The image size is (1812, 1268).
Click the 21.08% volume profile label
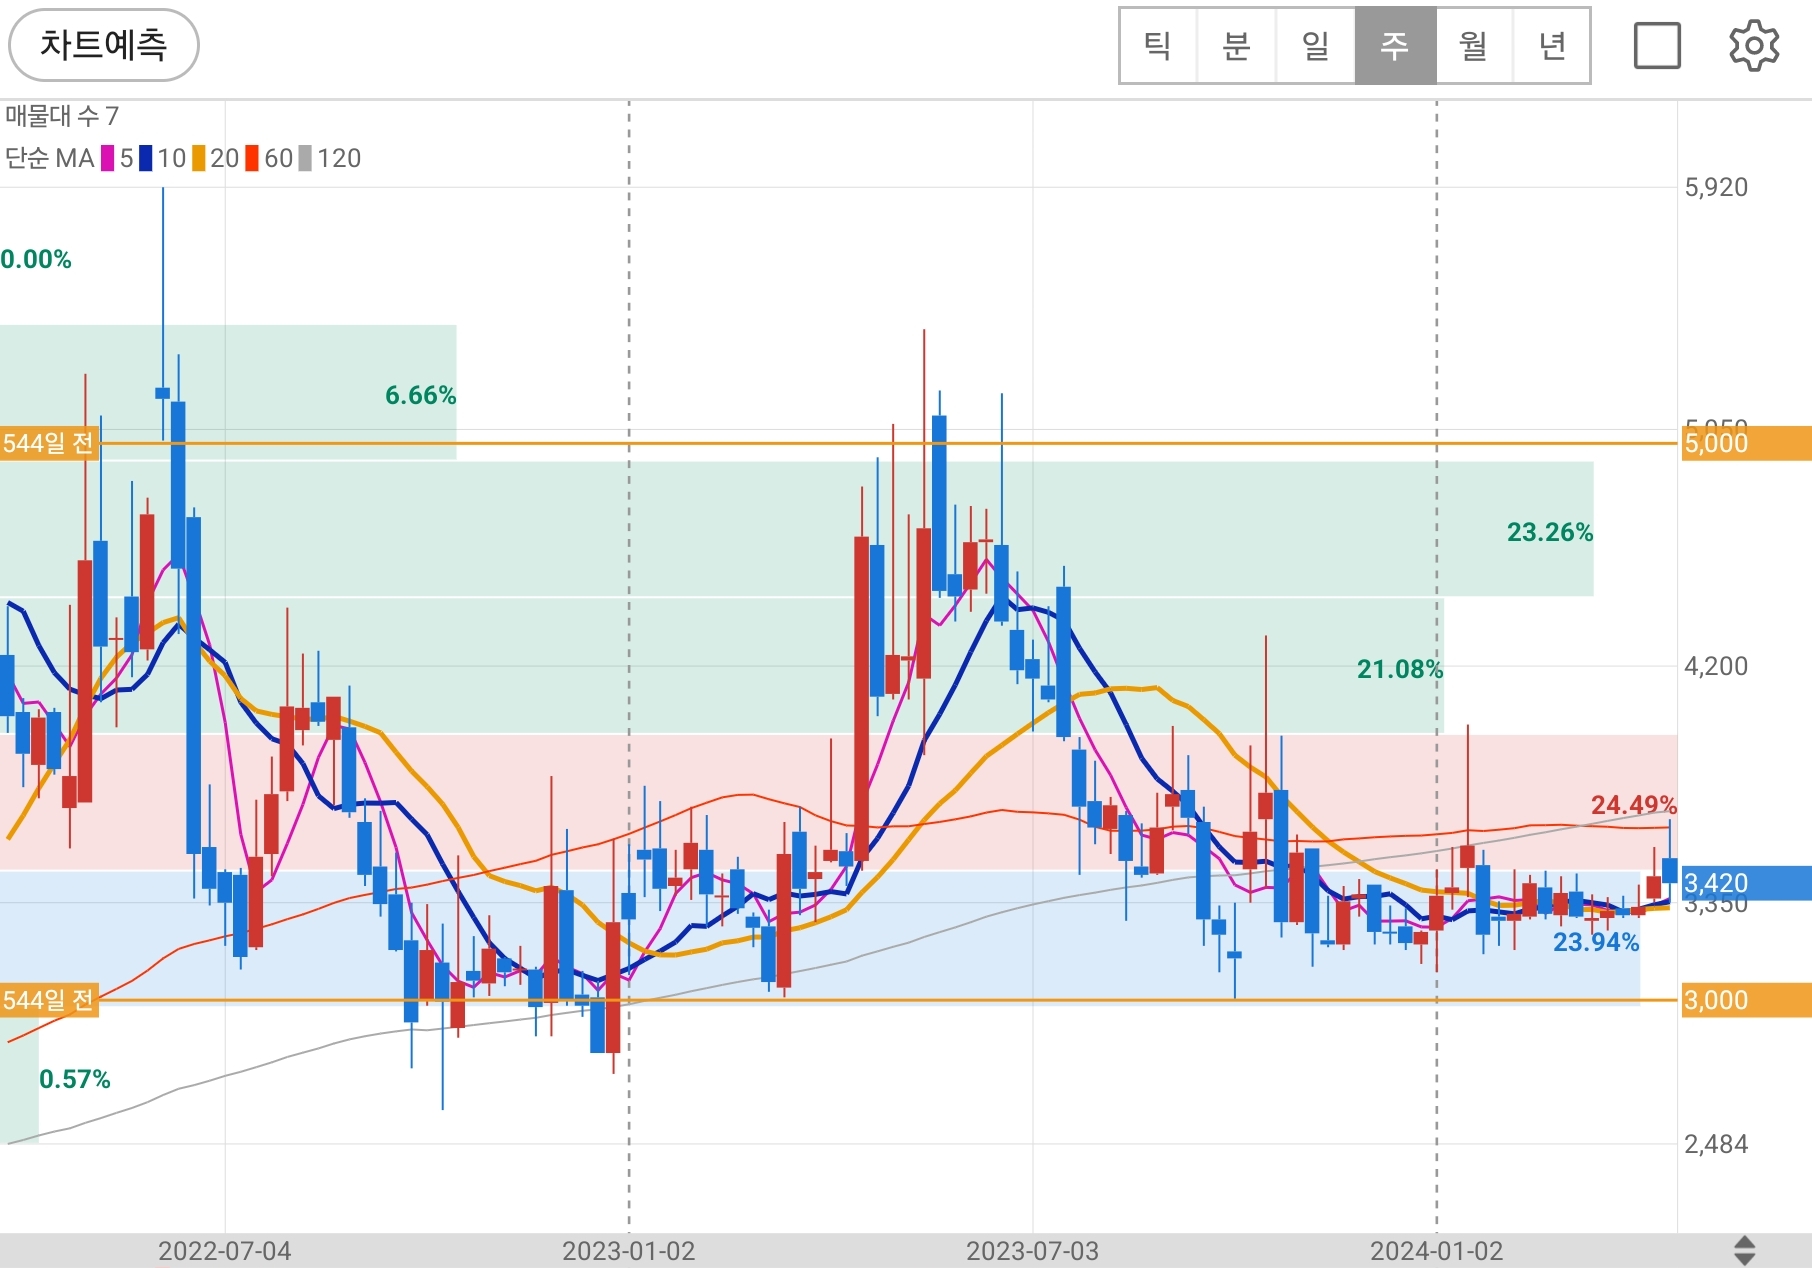pos(1400,669)
